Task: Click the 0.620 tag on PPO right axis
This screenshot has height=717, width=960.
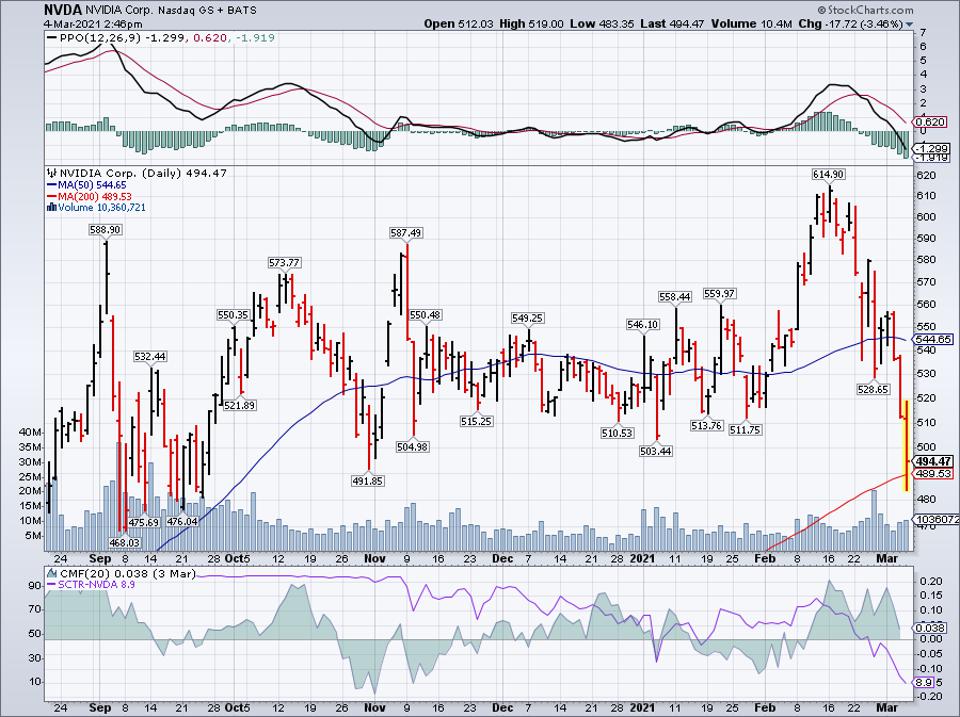Action: (931, 121)
